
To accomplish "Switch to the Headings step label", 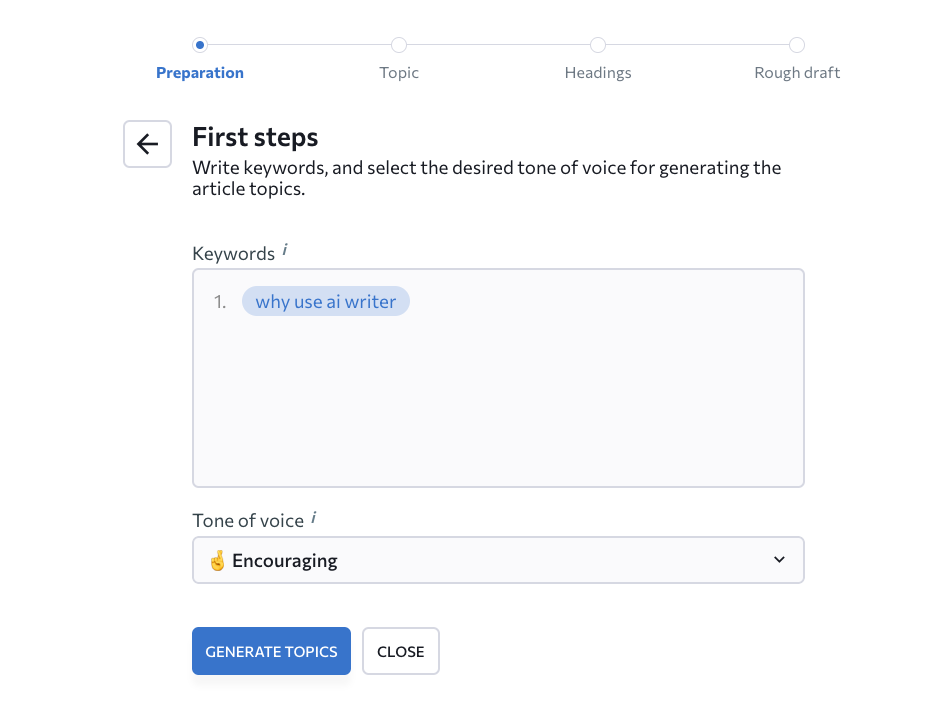I will (x=598, y=73).
